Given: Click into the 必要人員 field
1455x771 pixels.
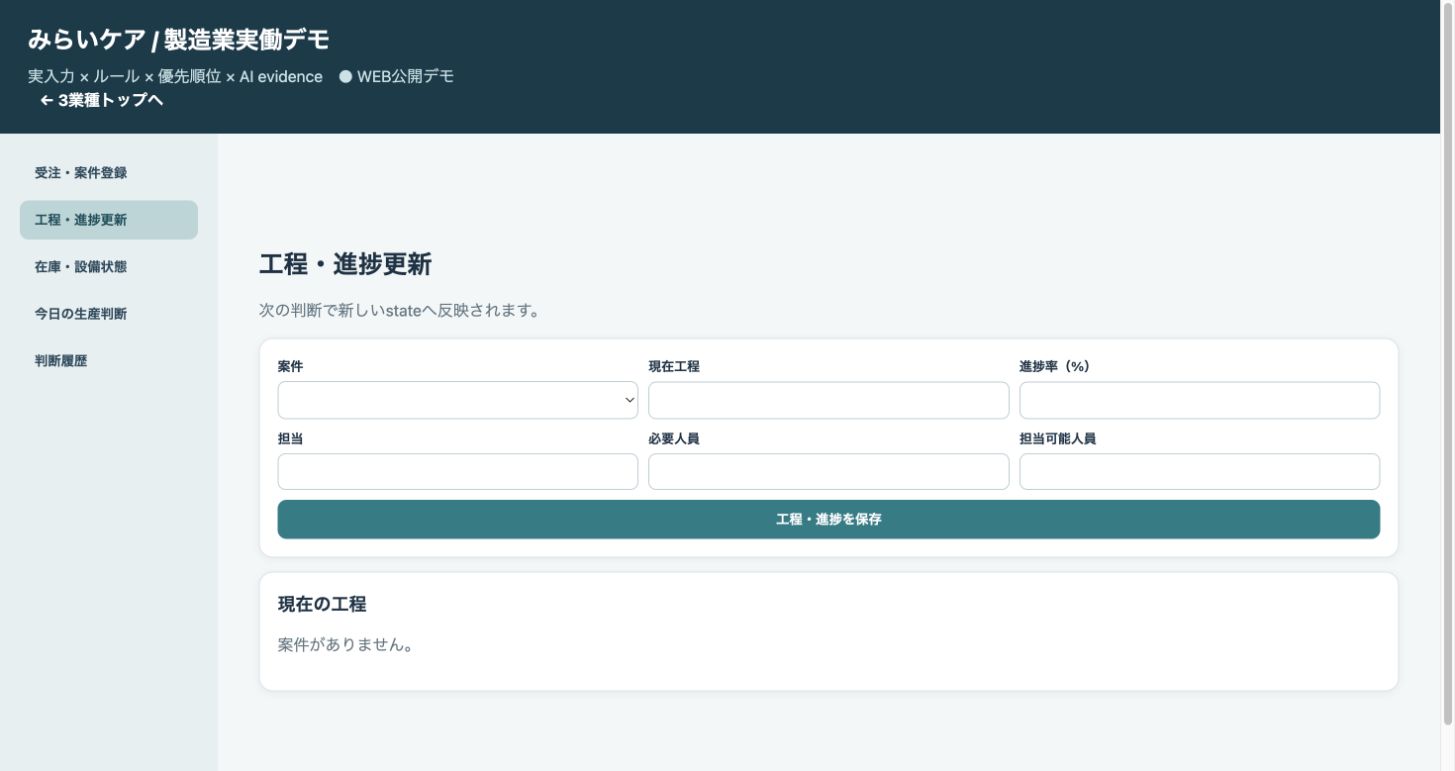Looking at the screenshot, I should (828, 472).
